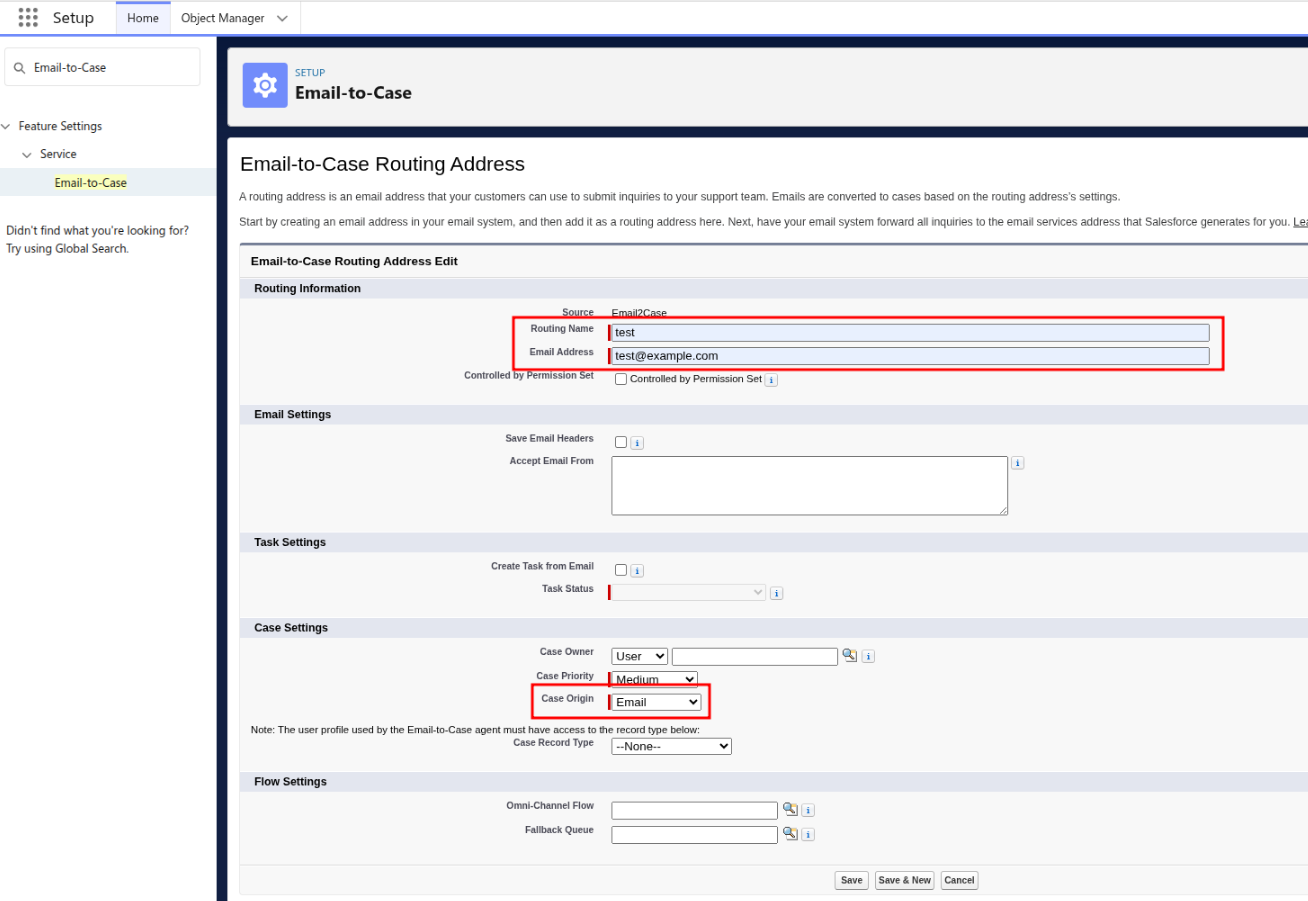Click the Quick Find magnifier icon
1308x901 pixels.
point(19,68)
